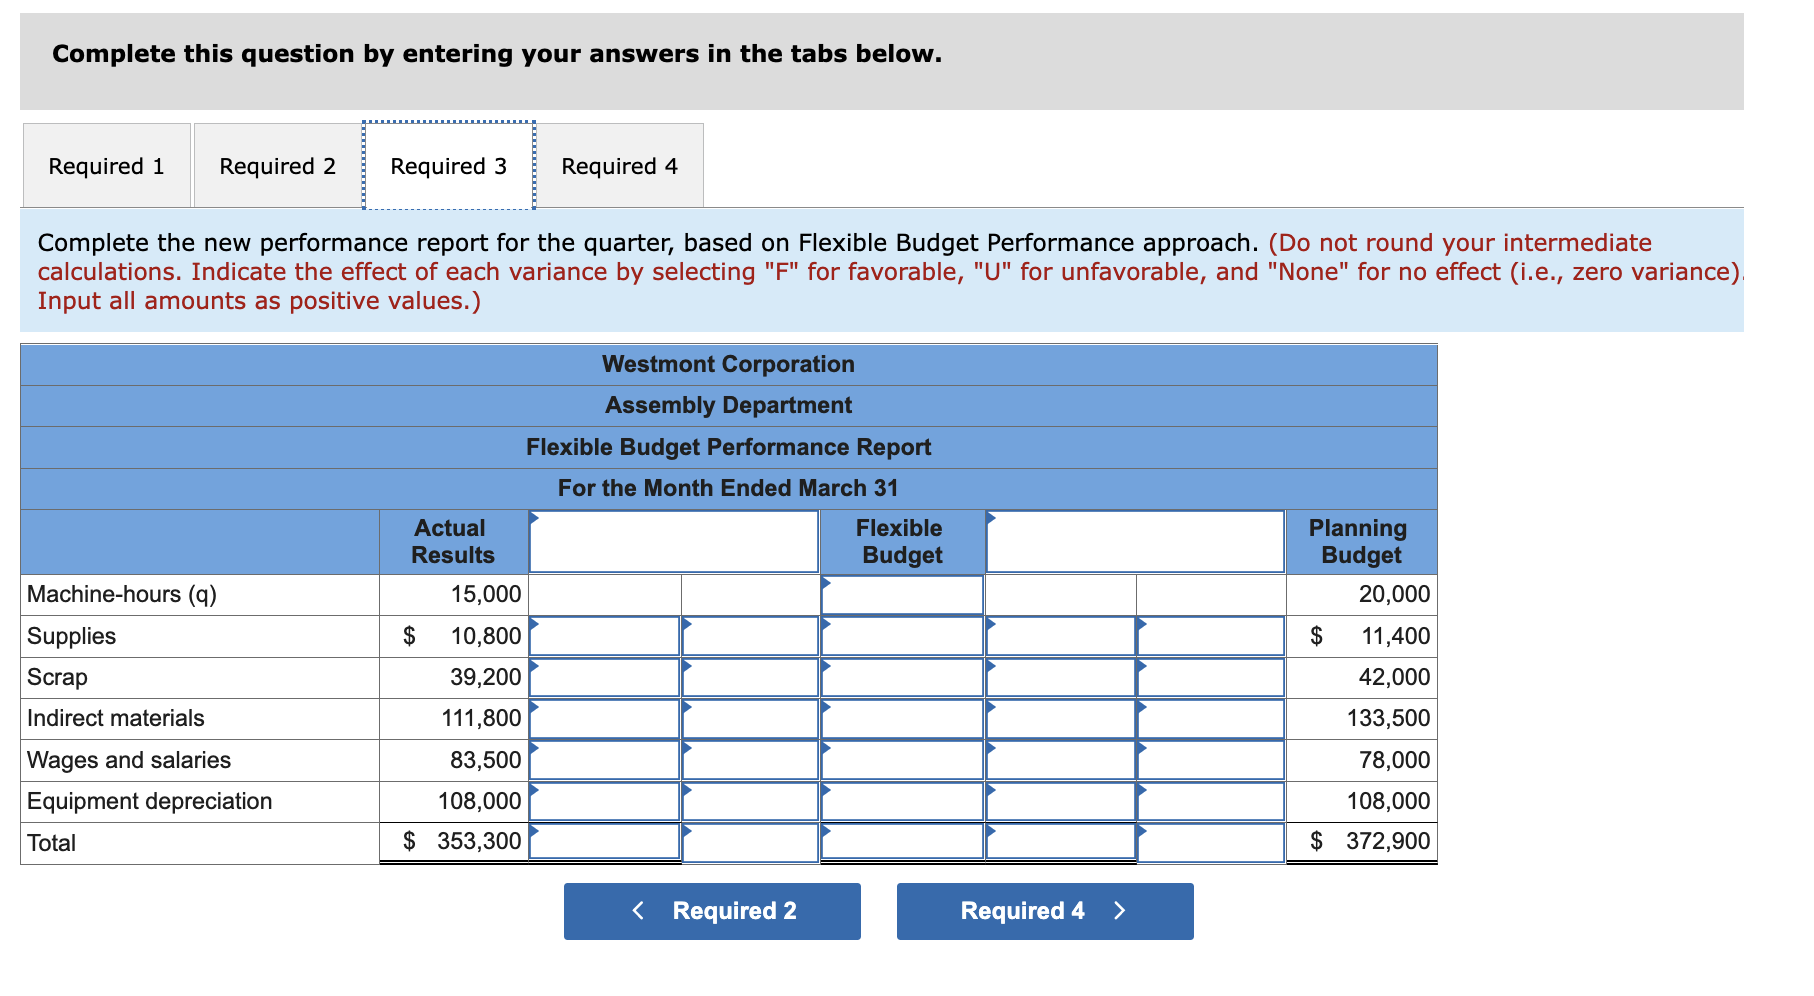Click Equipment depreciation Flexible Budget field
The image size is (1814, 996).
tap(902, 801)
